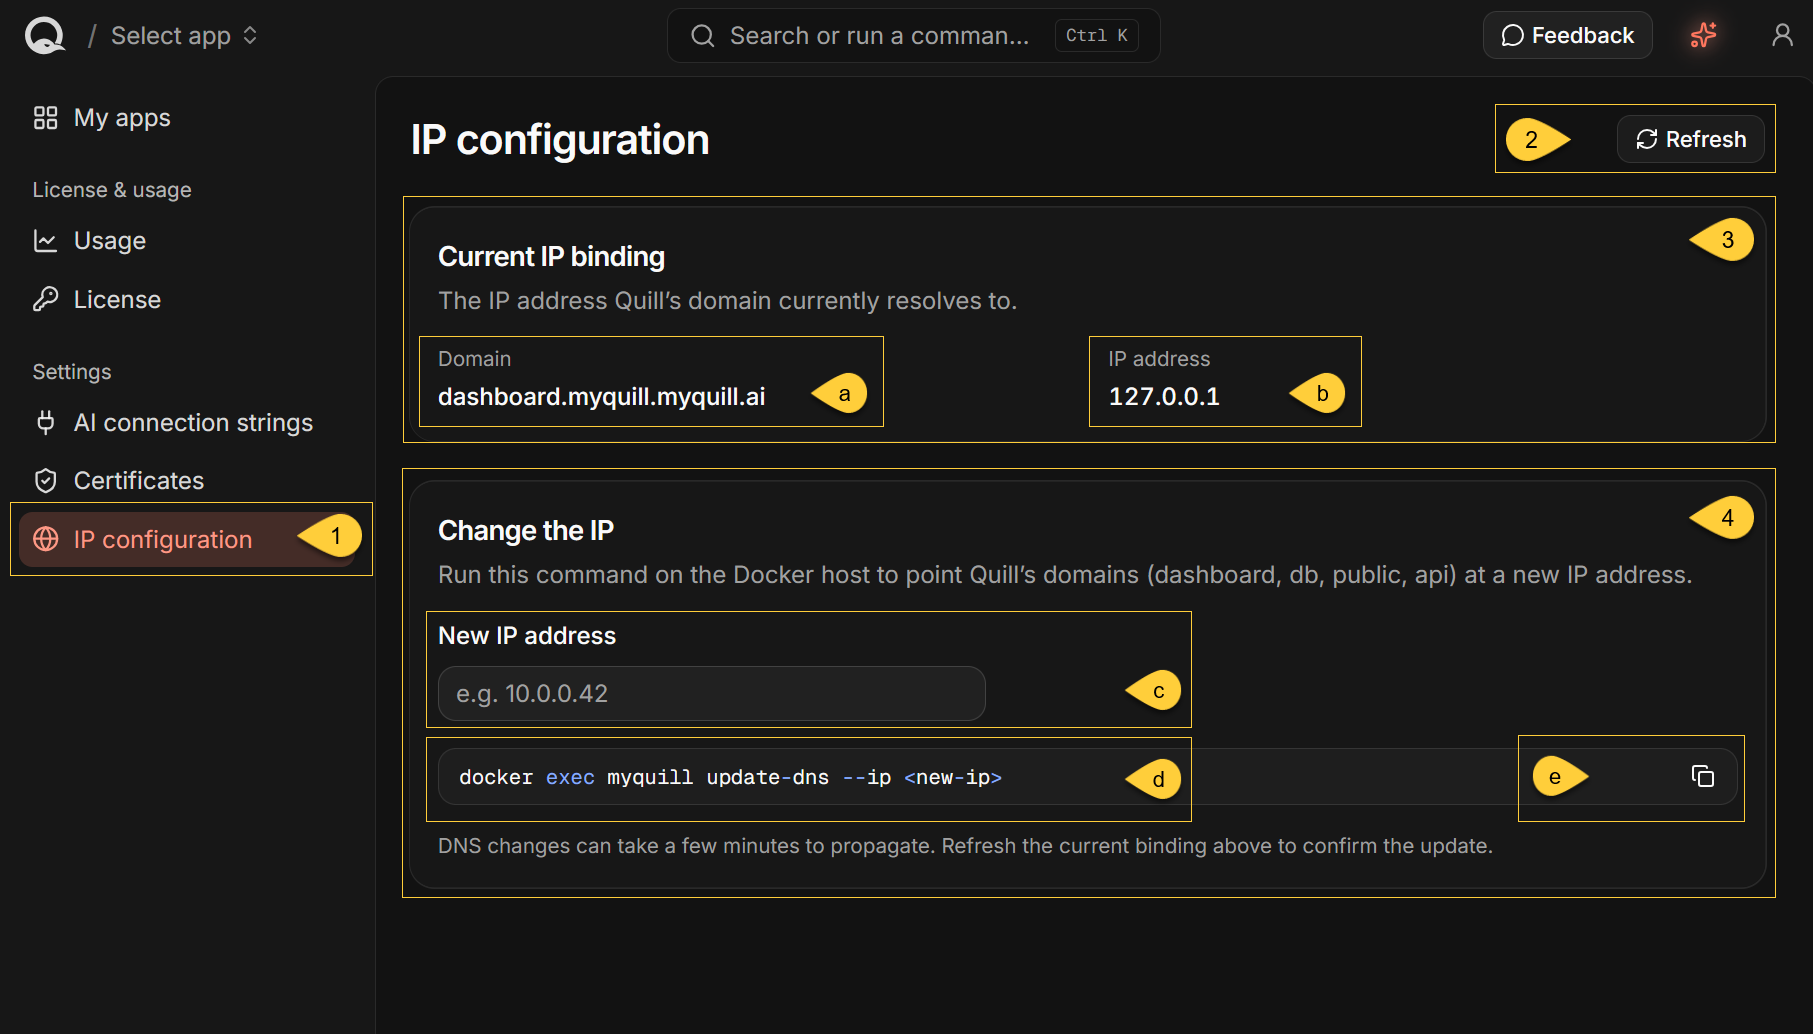Screen dimensions: 1813x1034
Task: Click the Settings section label
Action: coord(72,372)
